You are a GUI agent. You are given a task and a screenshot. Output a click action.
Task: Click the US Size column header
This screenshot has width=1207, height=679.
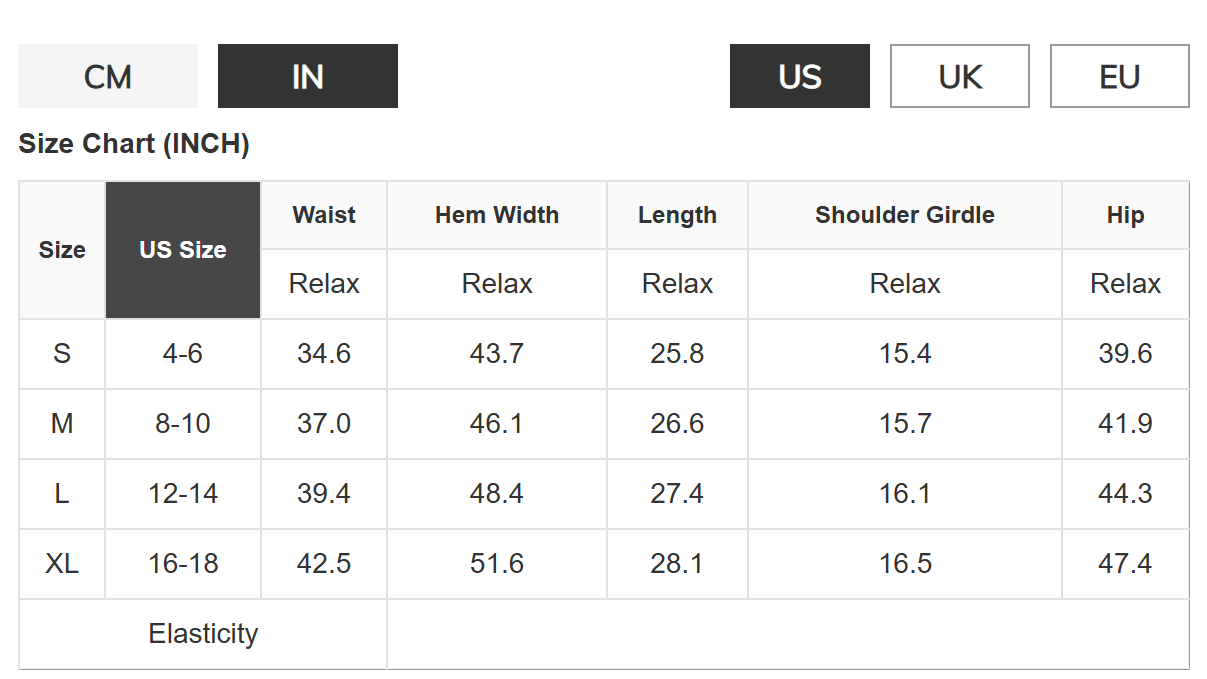click(x=183, y=250)
